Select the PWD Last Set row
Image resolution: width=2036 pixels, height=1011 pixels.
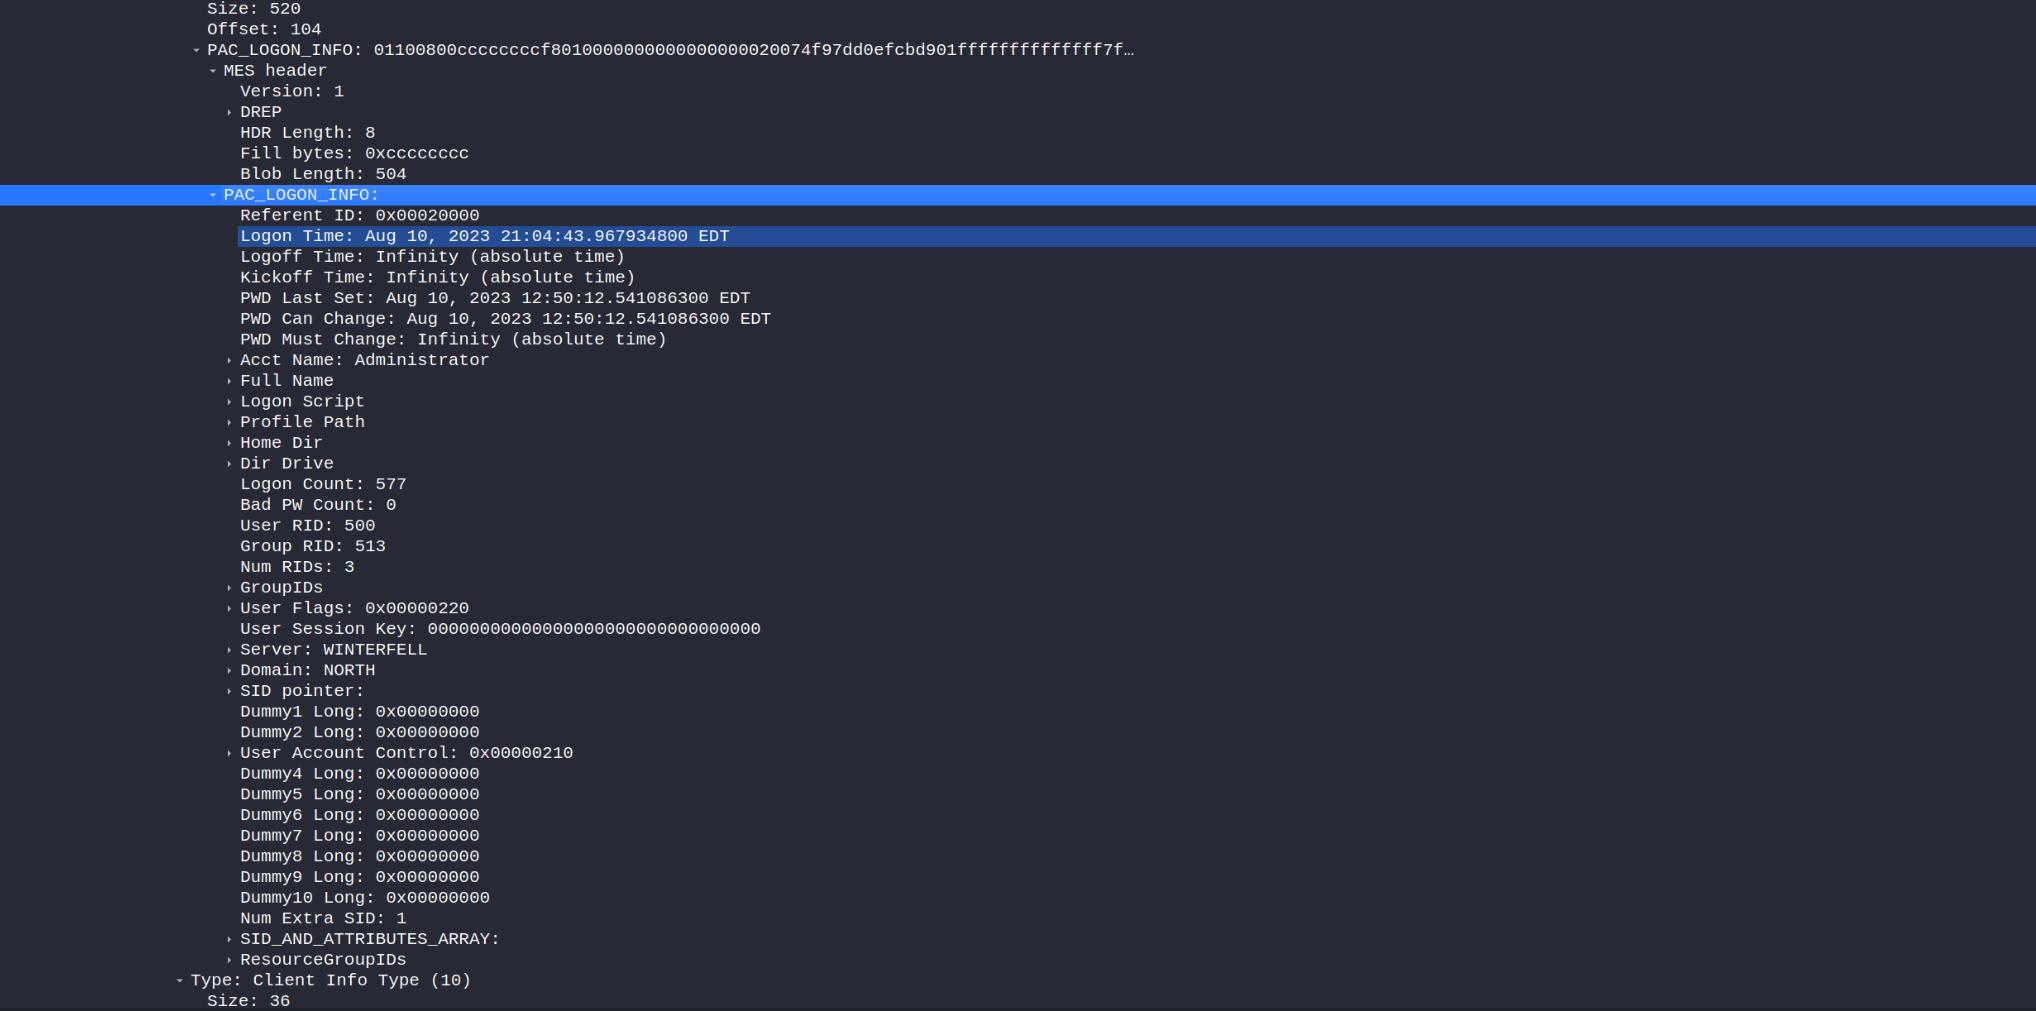coord(494,298)
